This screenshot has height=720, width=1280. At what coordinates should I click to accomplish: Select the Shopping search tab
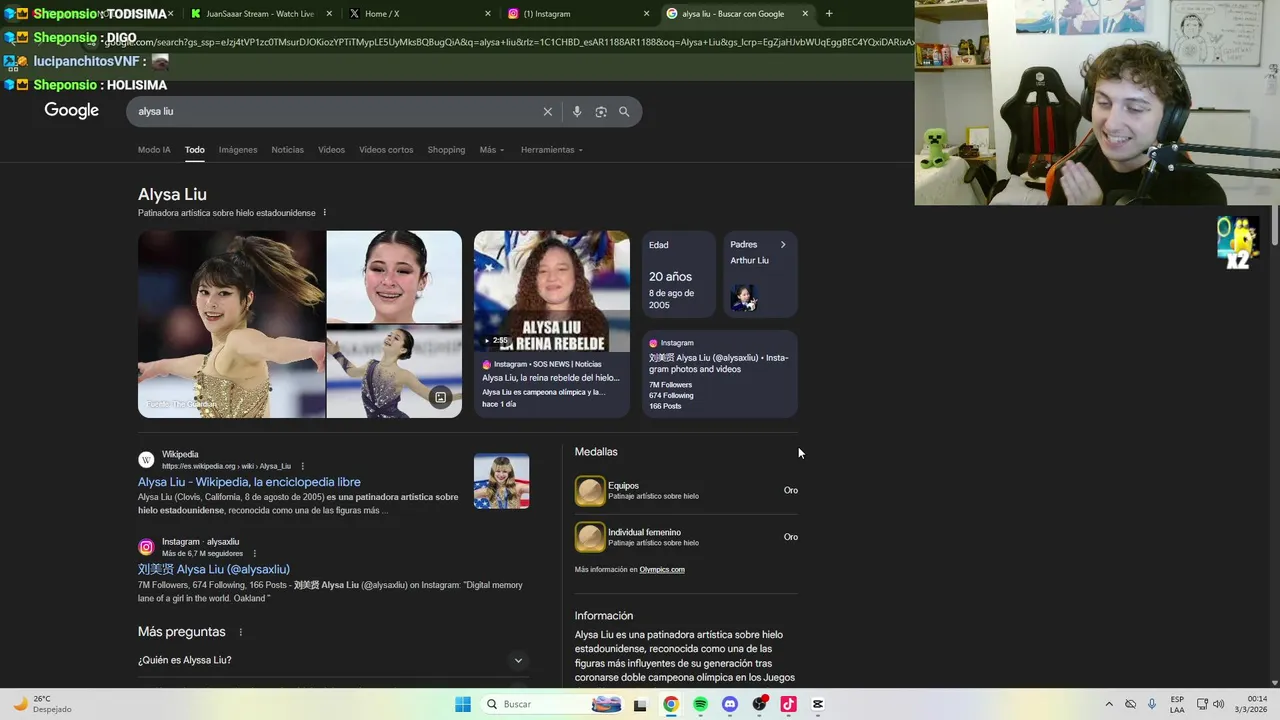(446, 150)
